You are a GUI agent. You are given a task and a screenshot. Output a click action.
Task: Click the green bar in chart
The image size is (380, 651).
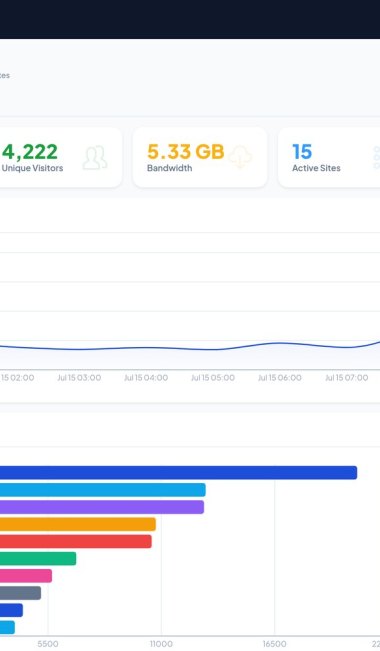[x=38, y=559]
